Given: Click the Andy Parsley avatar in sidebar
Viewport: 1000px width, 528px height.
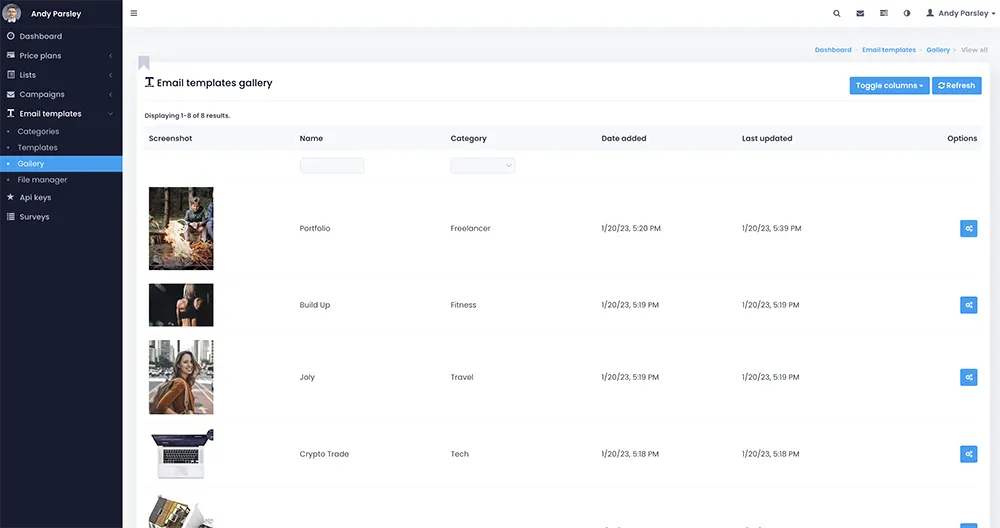Looking at the screenshot, I should [11, 13].
